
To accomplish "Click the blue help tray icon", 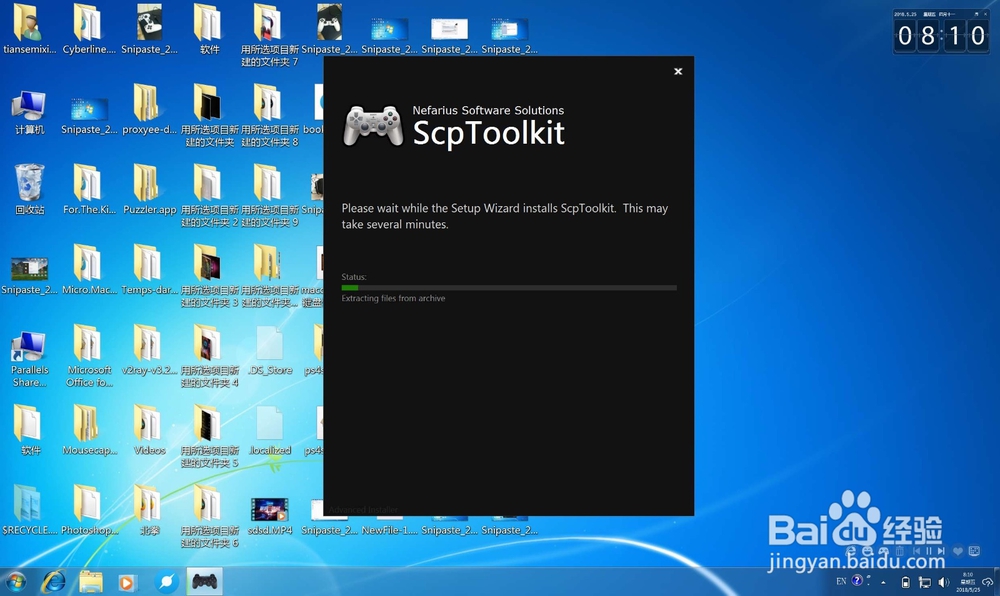I will [857, 580].
